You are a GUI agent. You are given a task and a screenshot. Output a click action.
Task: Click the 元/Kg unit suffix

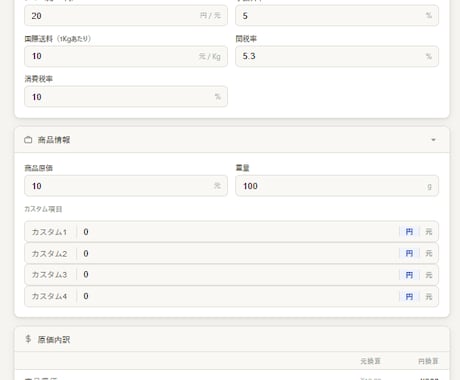(210, 56)
